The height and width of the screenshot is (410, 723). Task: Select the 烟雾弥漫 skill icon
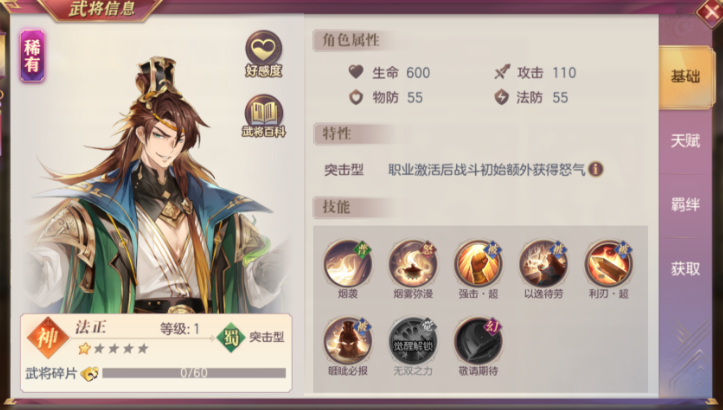pos(413,264)
